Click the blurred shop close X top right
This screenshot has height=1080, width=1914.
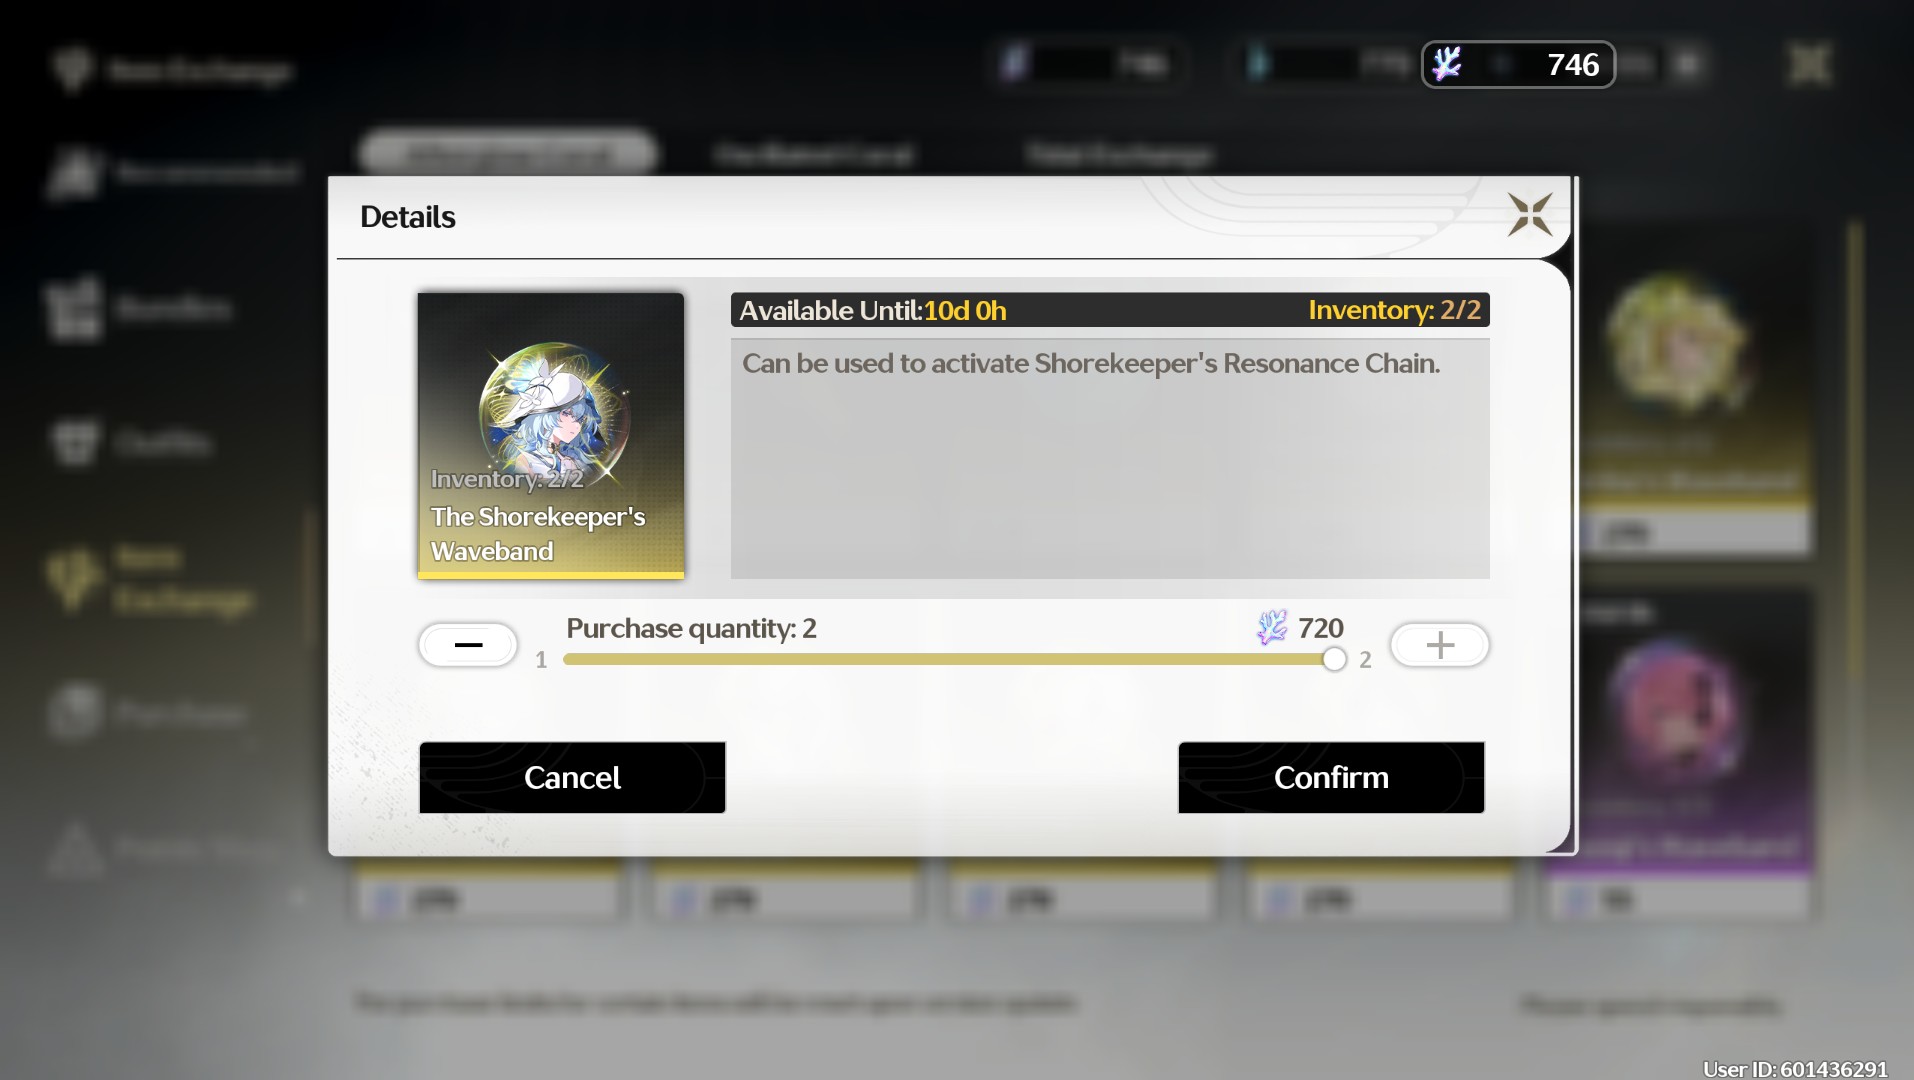coord(1809,64)
